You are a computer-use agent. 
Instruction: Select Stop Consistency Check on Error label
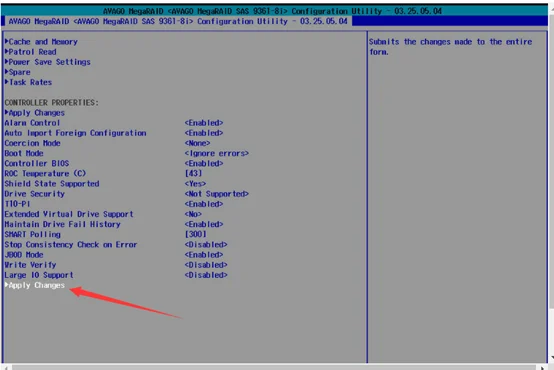[x=71, y=245]
